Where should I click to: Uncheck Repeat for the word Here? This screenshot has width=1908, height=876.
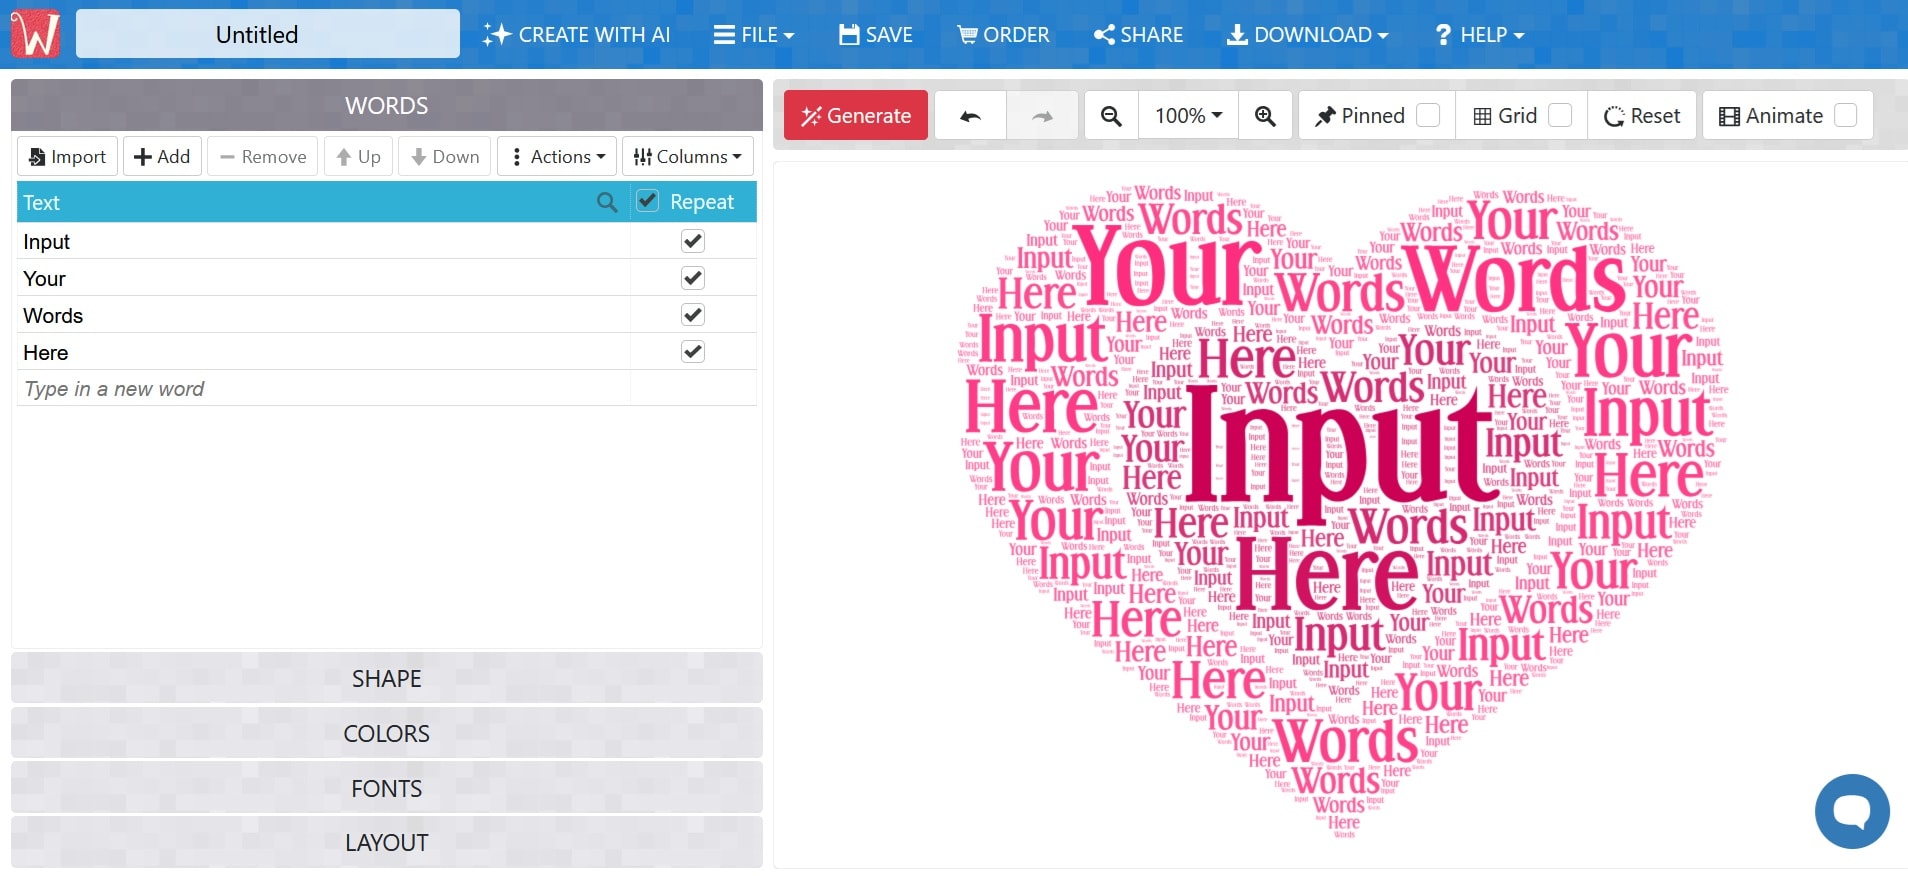693,352
